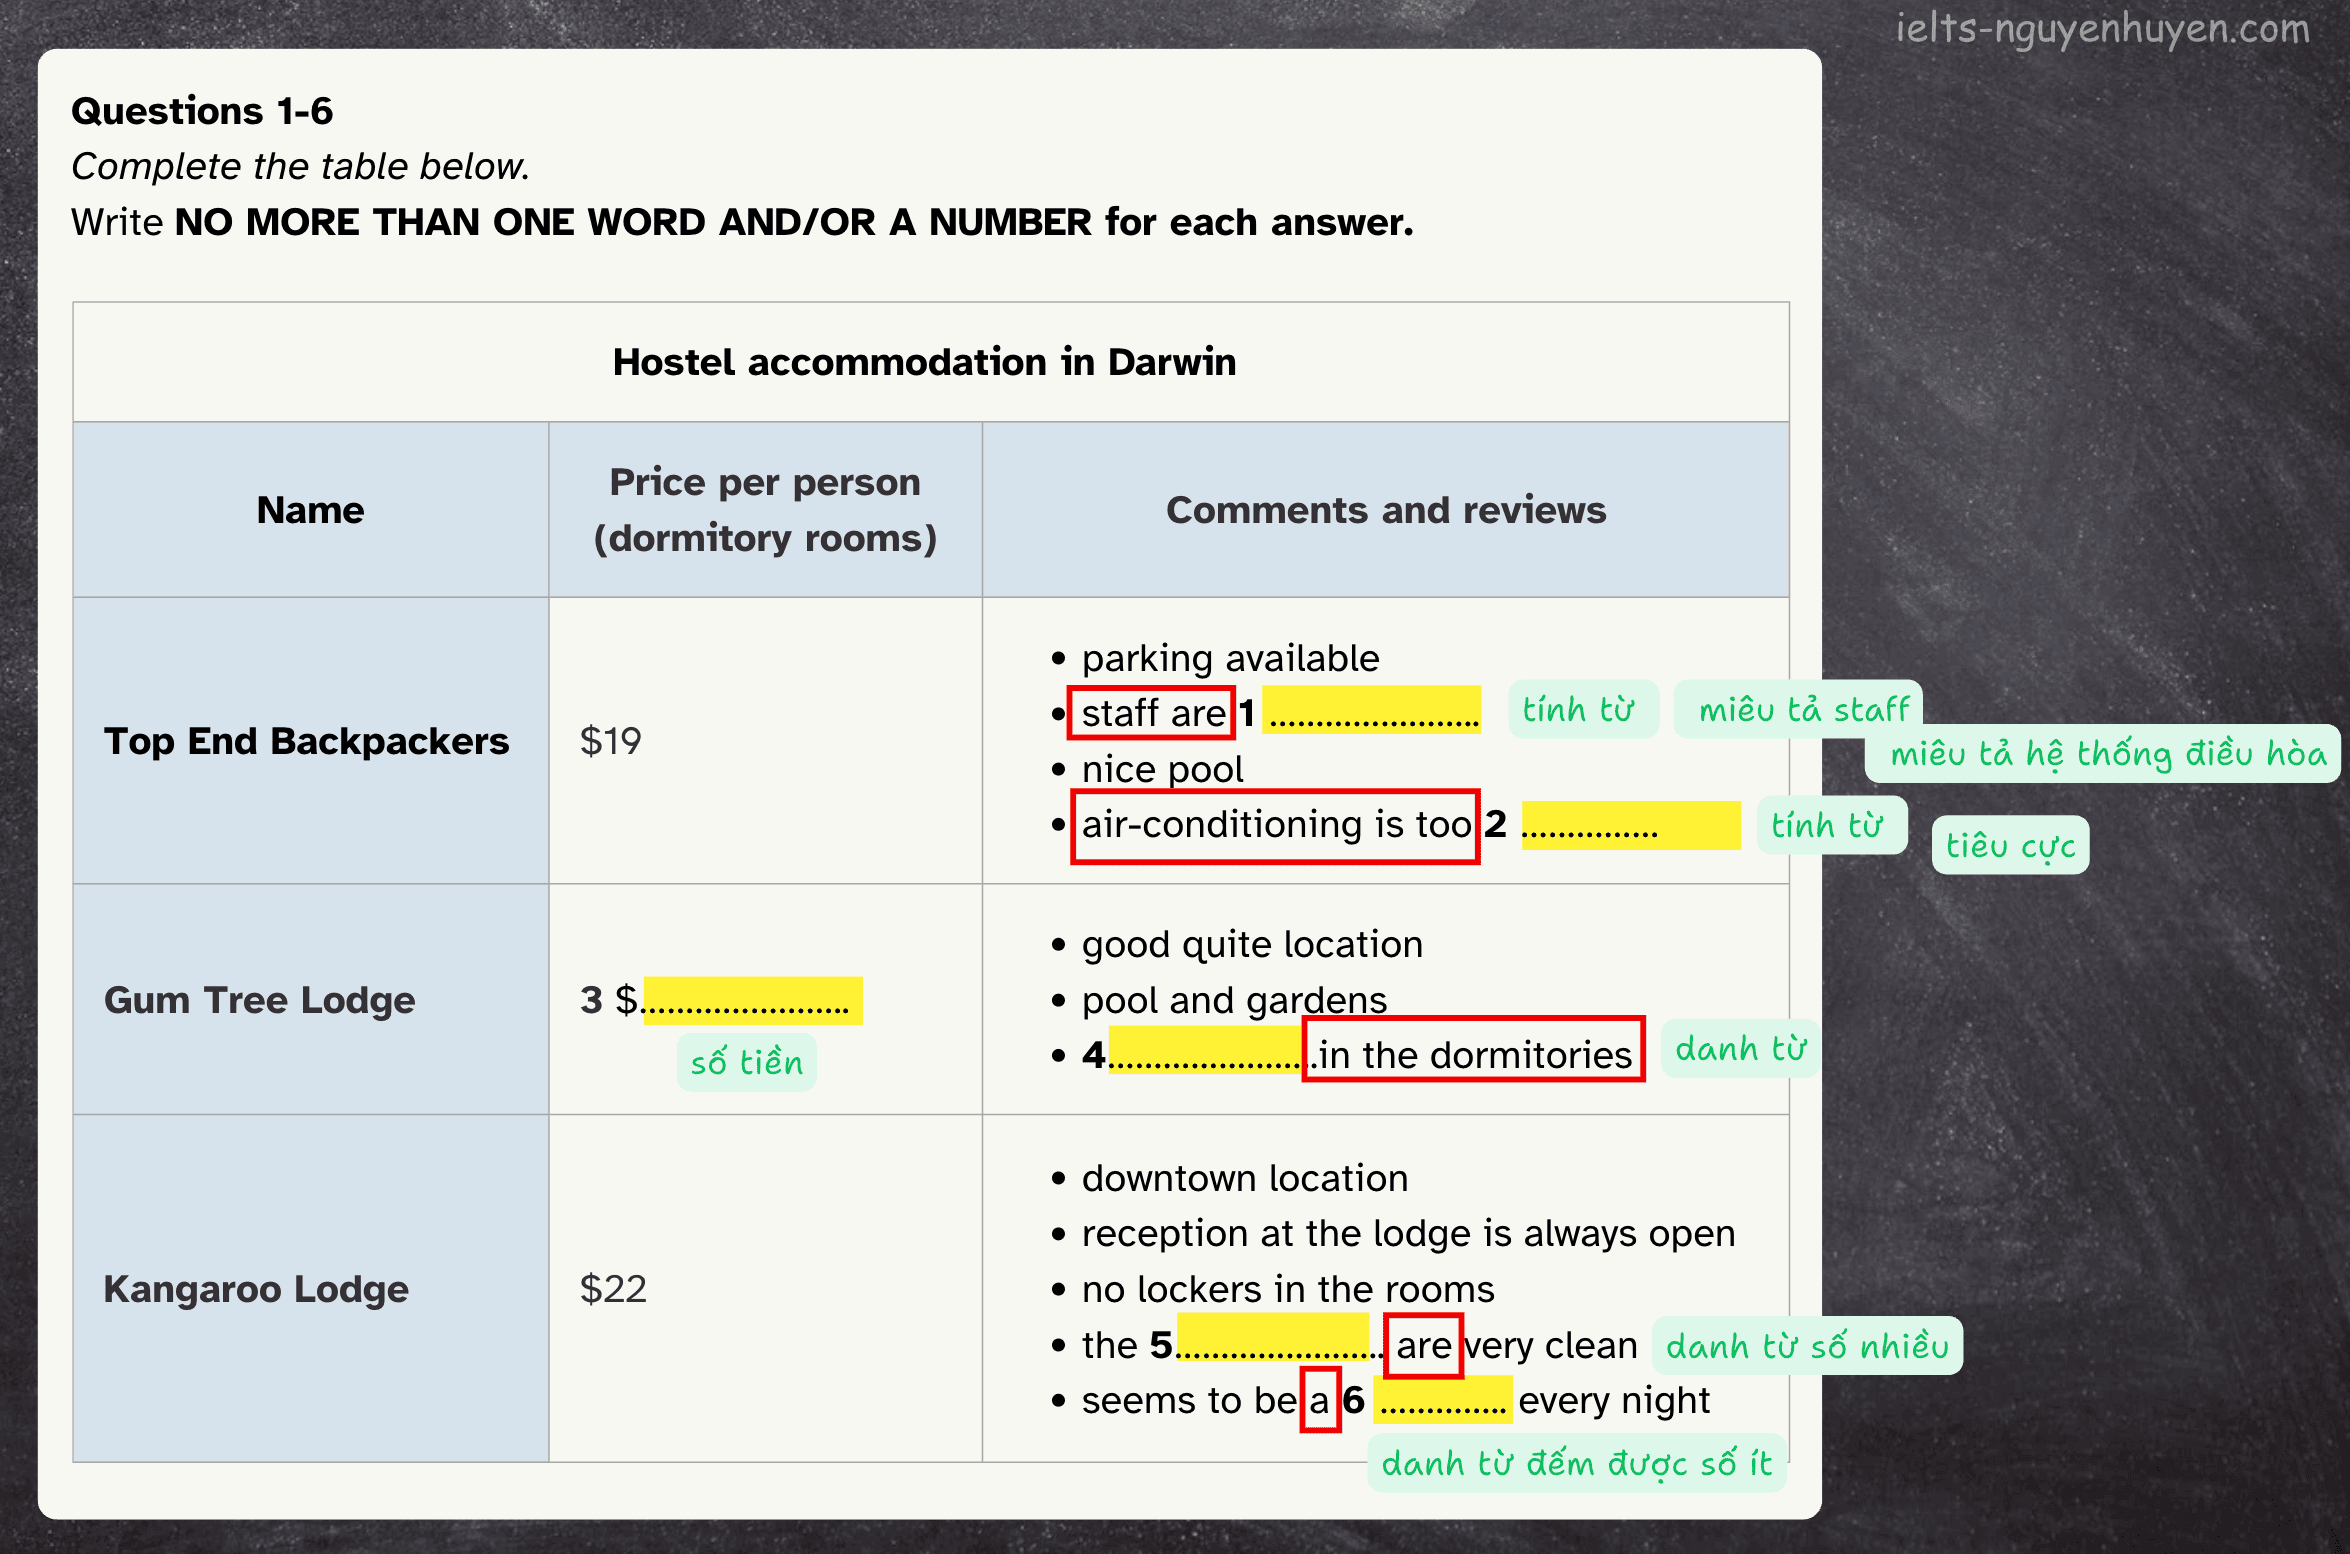The image size is (2350, 1554).
Task: Click the "Comments and reviews" column header
Action: tap(1385, 510)
